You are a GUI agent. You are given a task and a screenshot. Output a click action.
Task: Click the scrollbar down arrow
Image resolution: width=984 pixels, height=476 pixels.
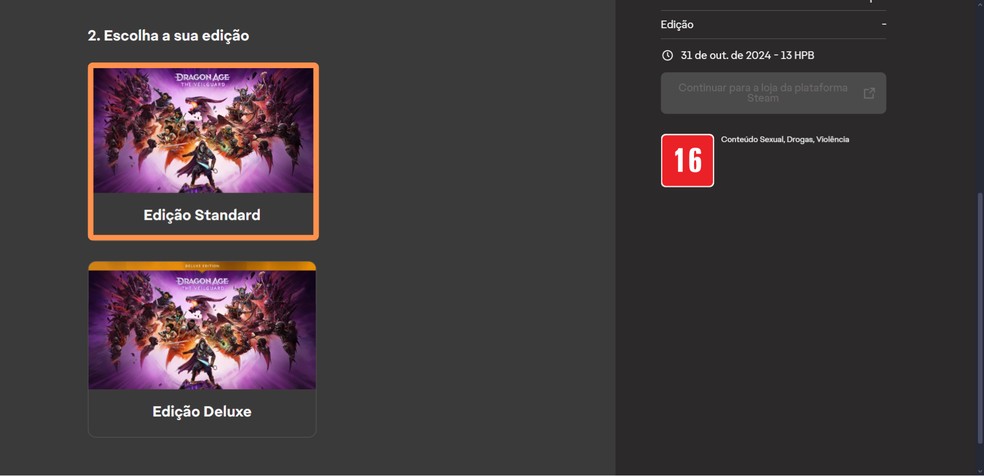pyautogui.click(x=979, y=471)
